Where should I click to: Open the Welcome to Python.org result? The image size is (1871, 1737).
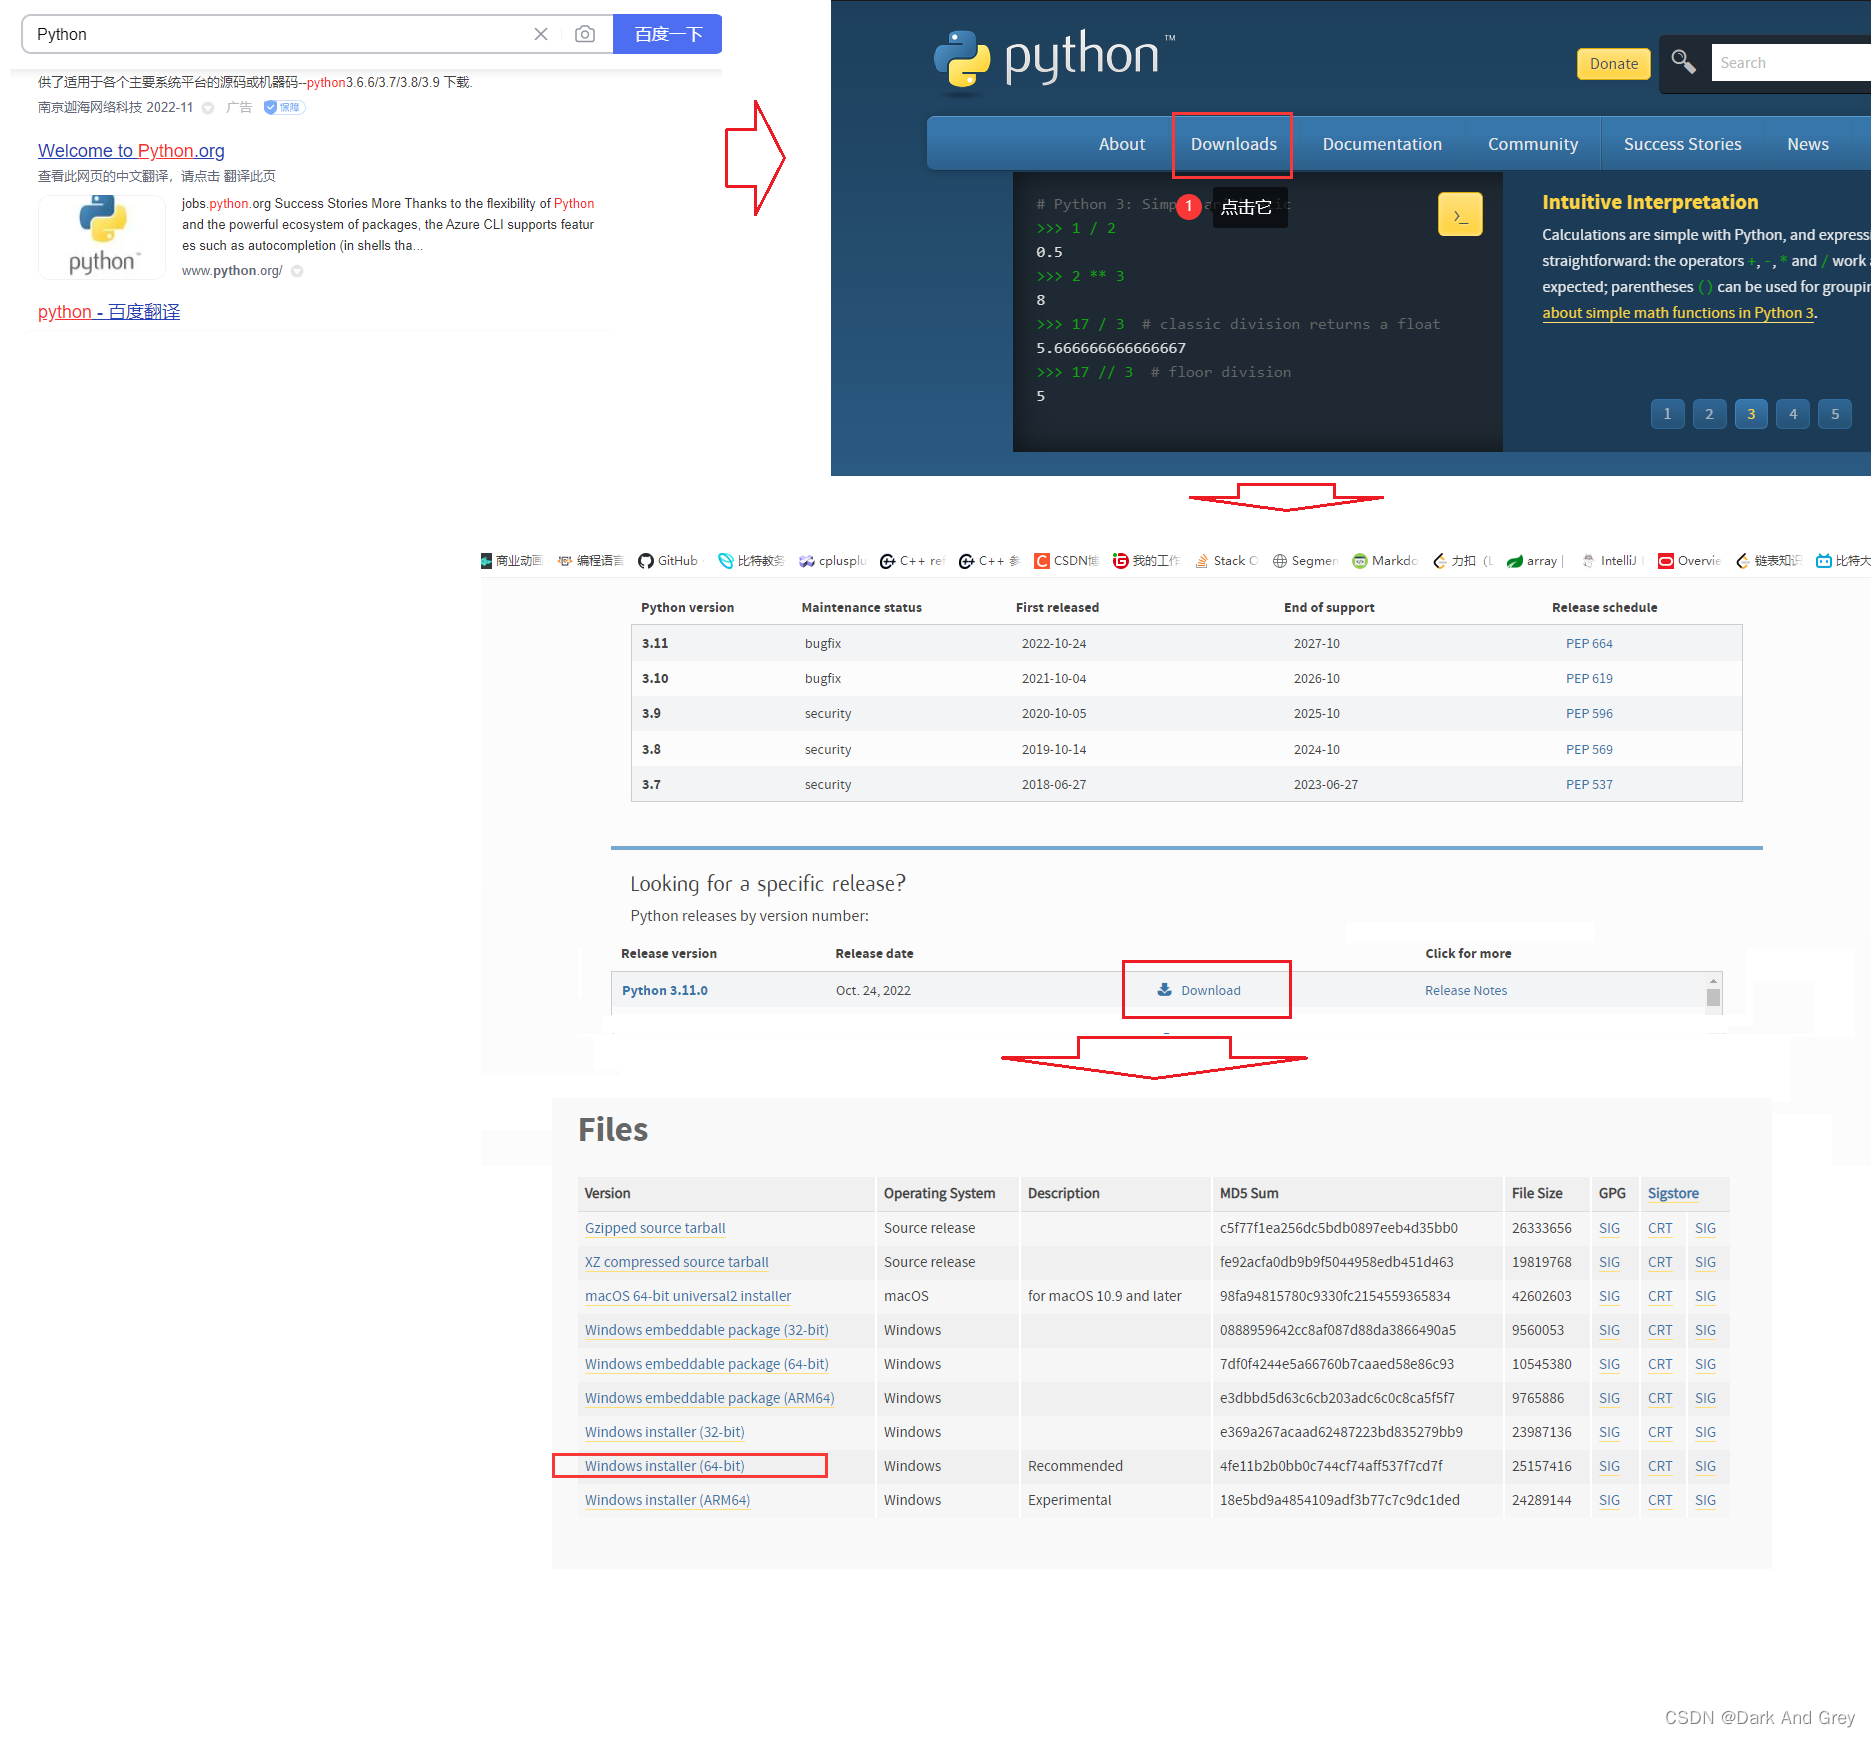click(x=131, y=151)
